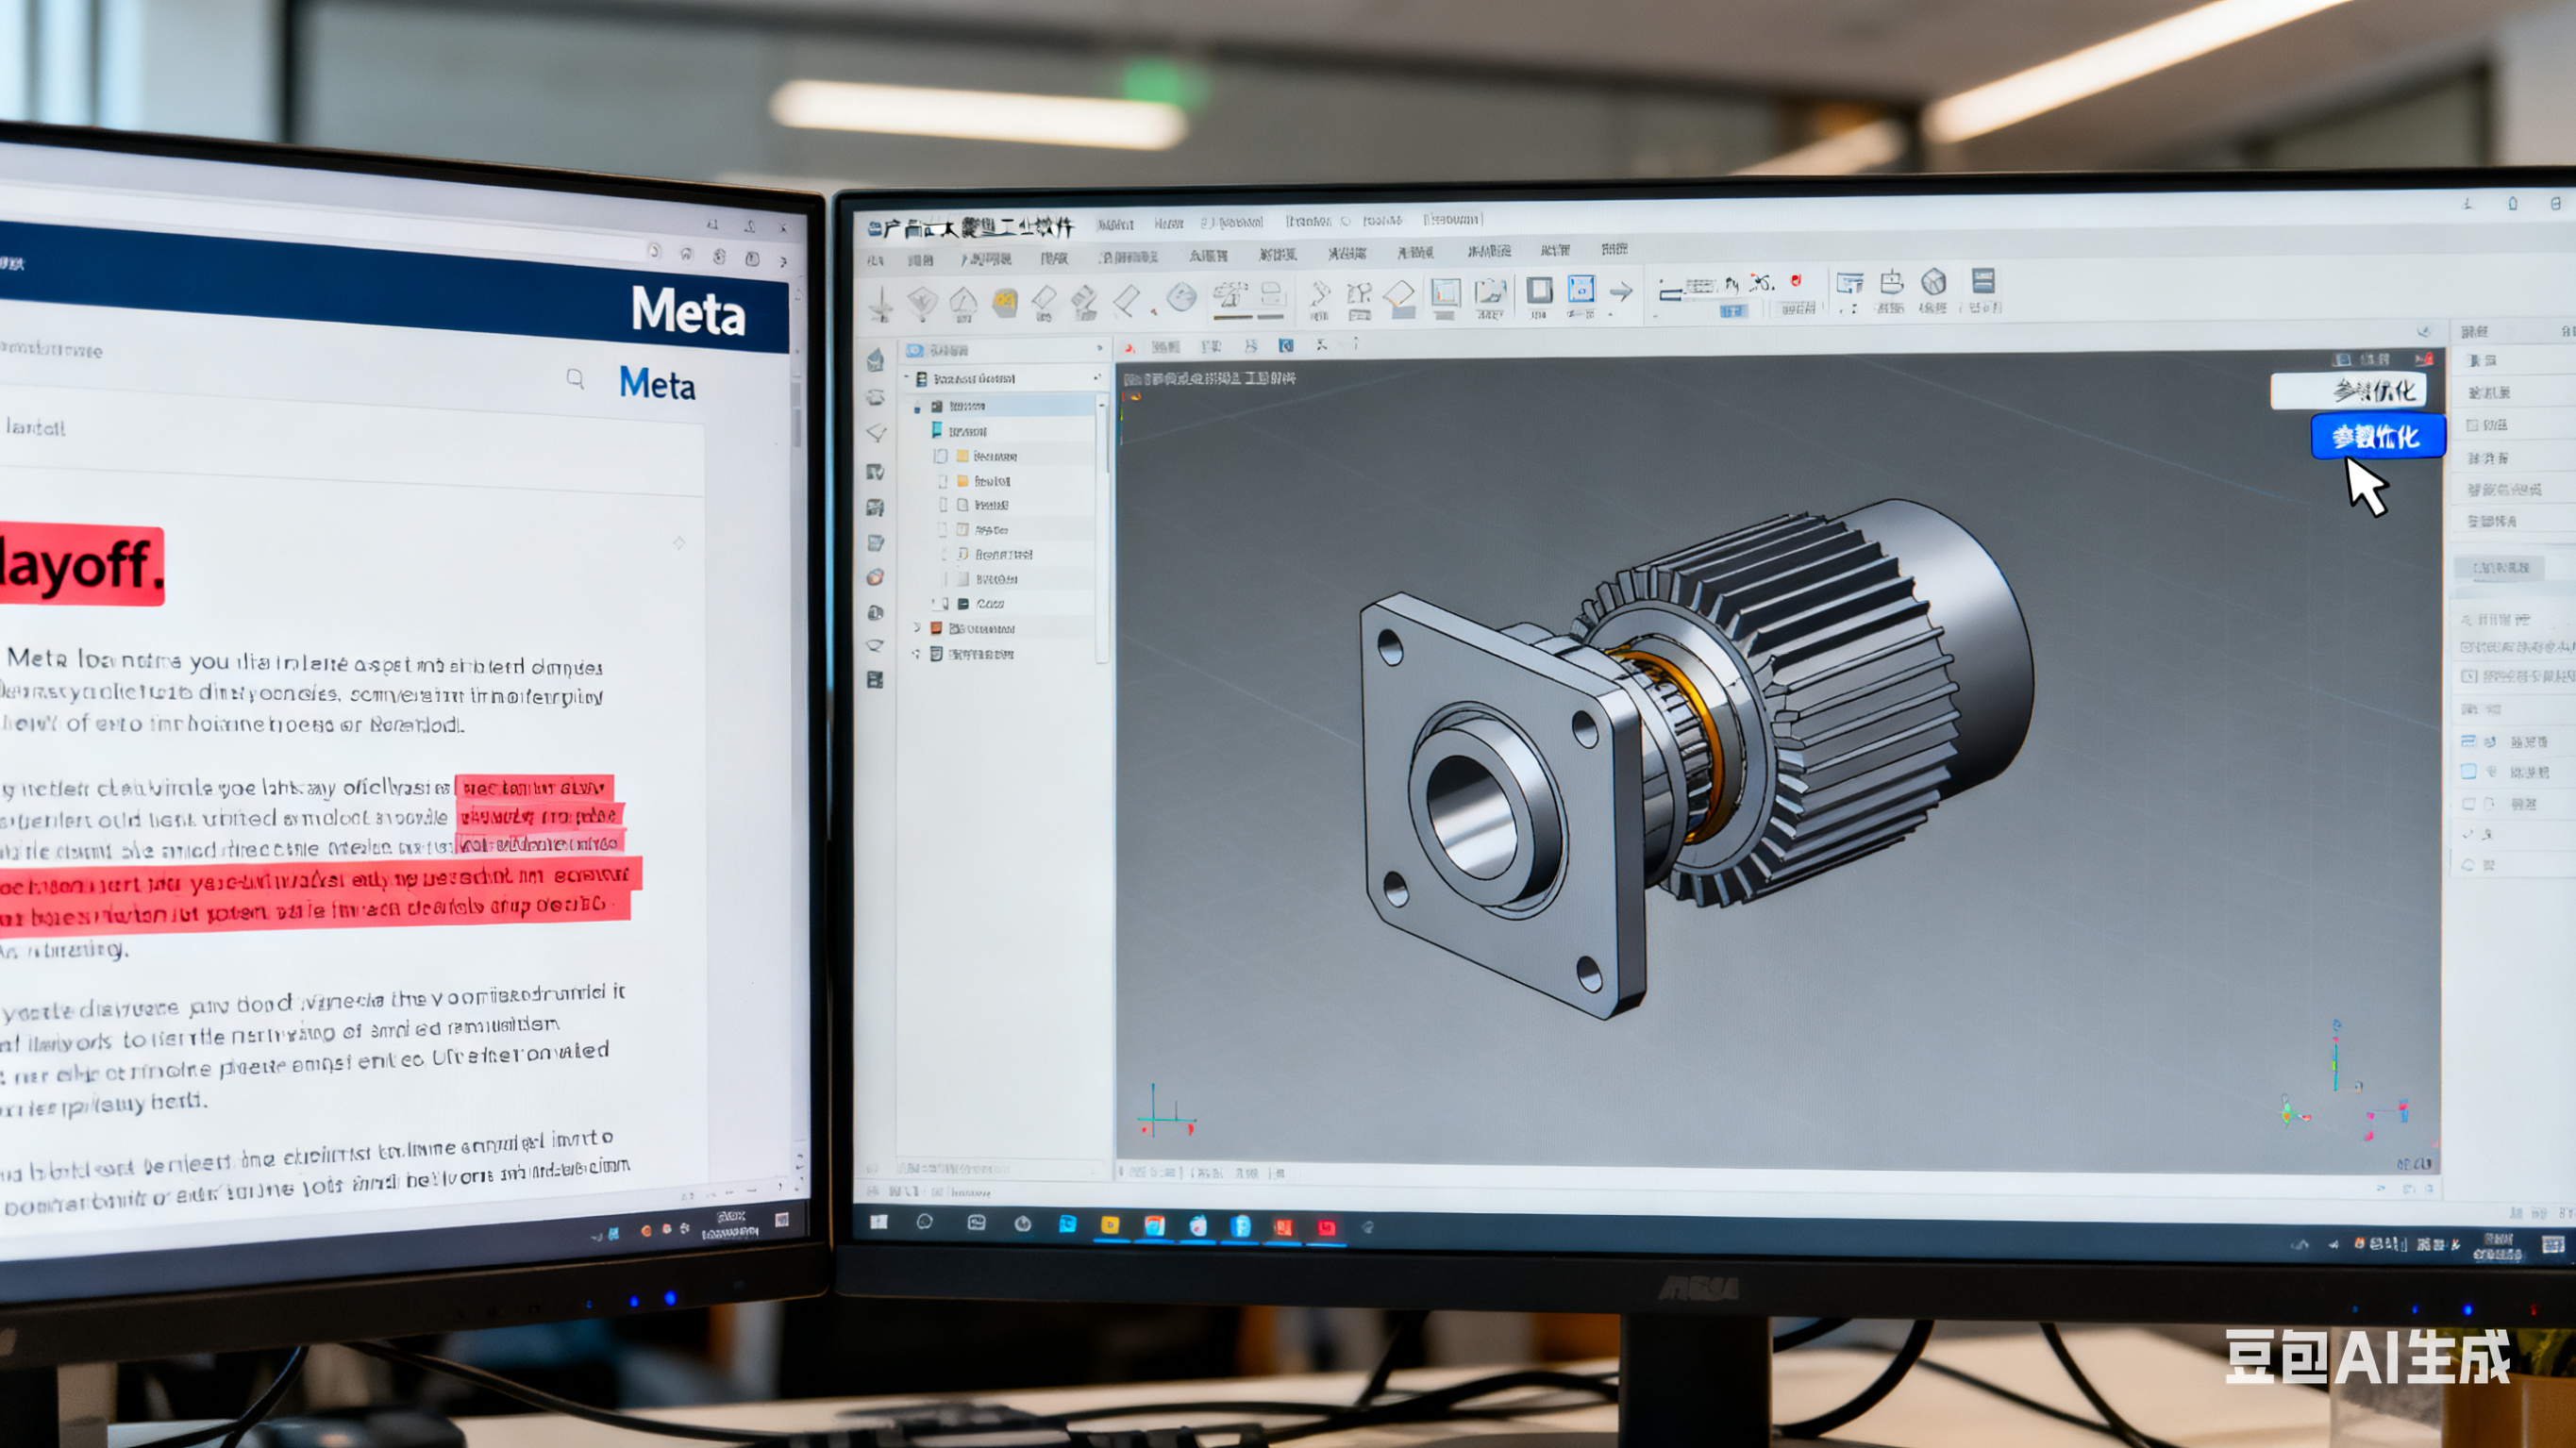Click the red sphere icon in the left sidebar

875,577
